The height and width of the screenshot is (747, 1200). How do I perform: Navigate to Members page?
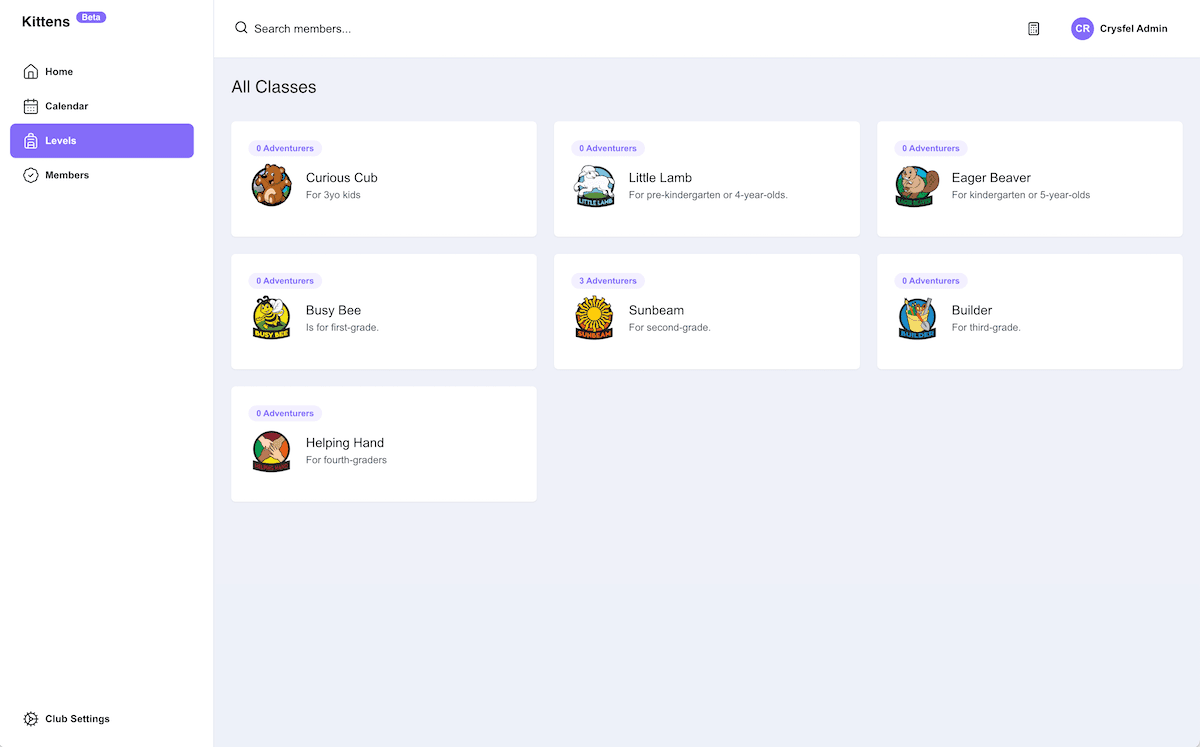click(x=67, y=175)
